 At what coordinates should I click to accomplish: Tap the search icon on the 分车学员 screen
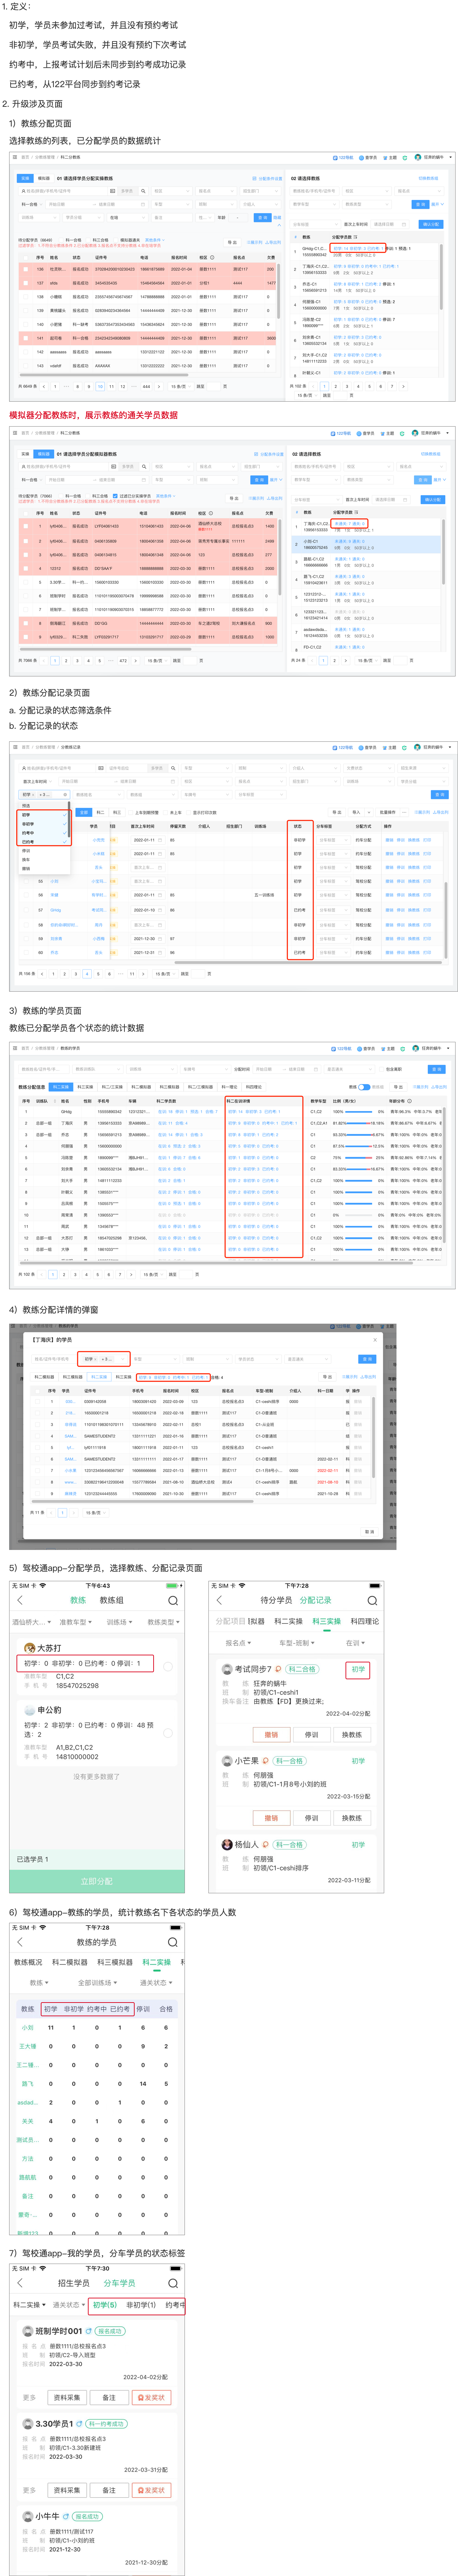(173, 2284)
